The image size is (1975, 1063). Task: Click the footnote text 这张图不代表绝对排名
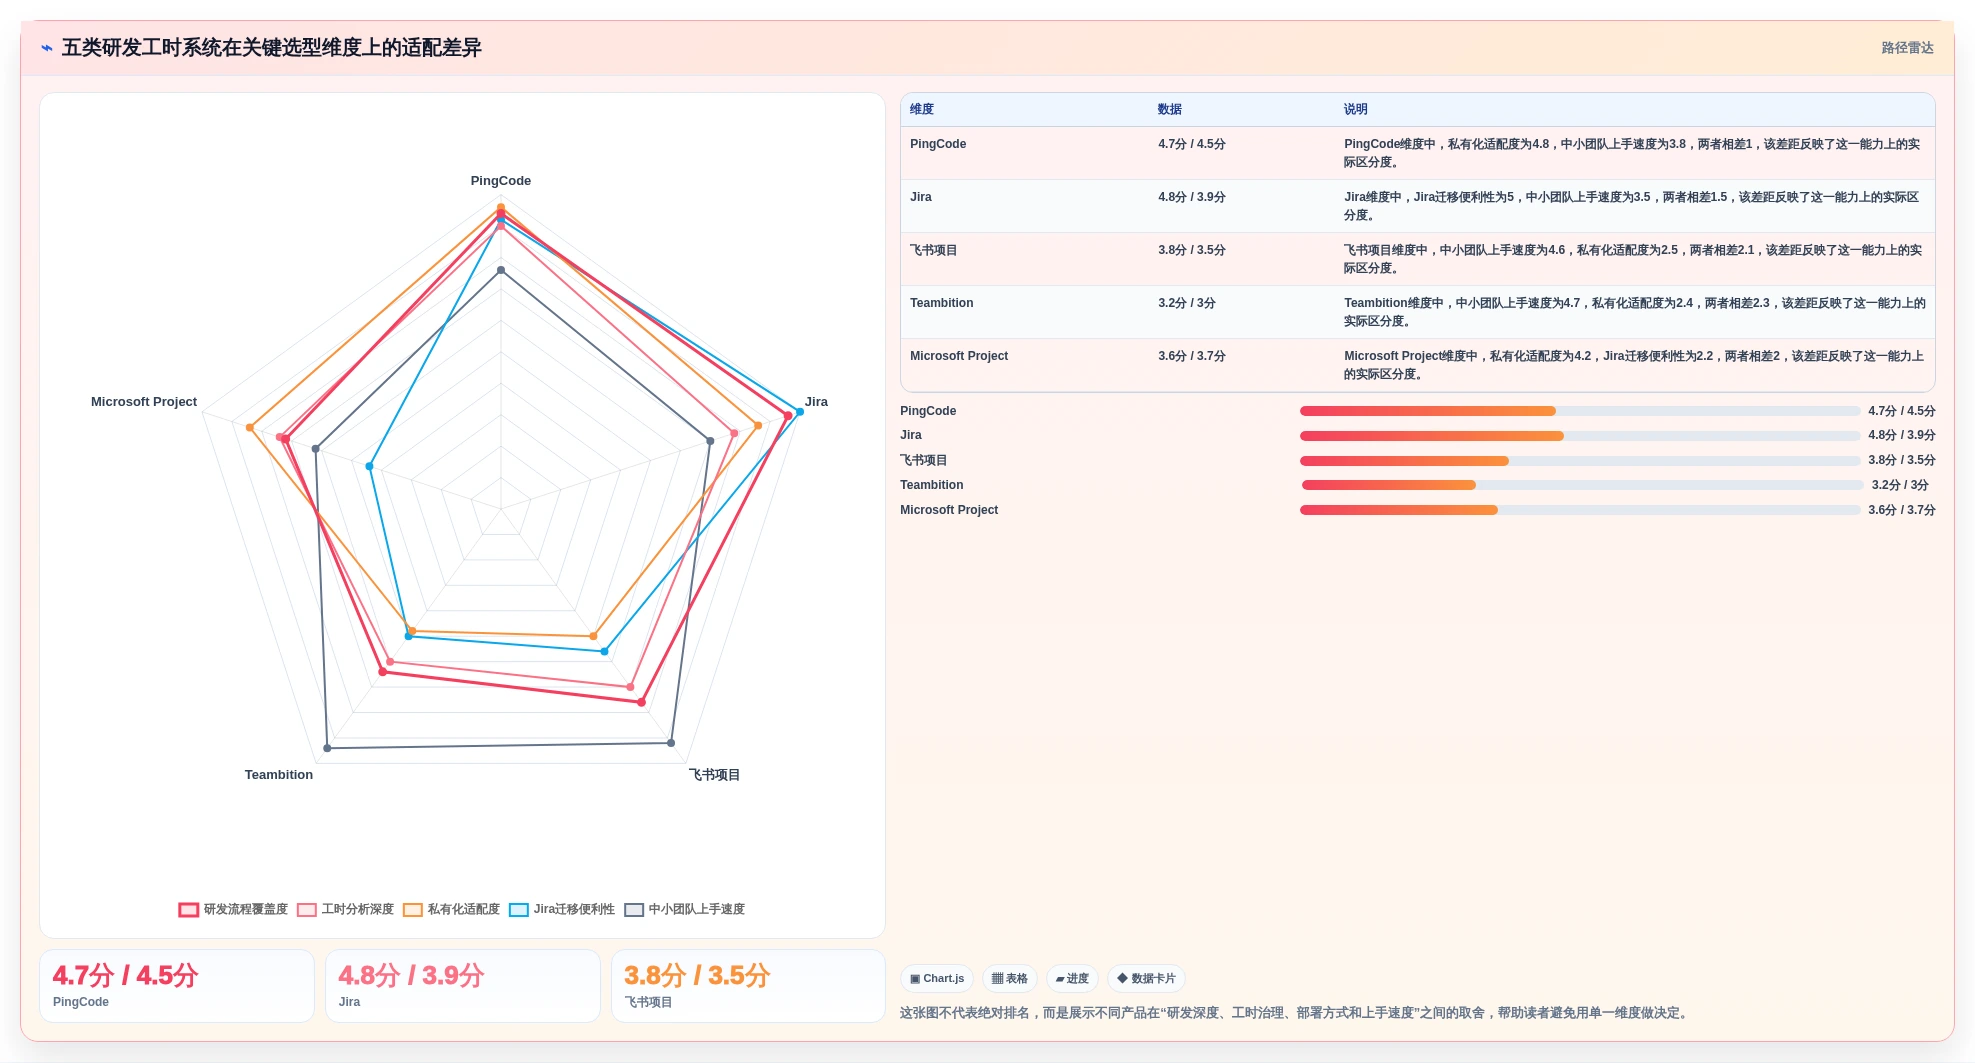tap(1296, 1013)
